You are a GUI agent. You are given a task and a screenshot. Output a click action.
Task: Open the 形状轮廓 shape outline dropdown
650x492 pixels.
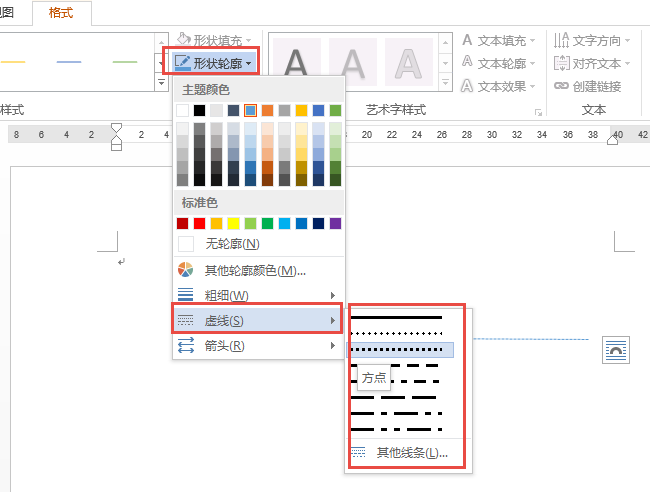click(x=213, y=63)
